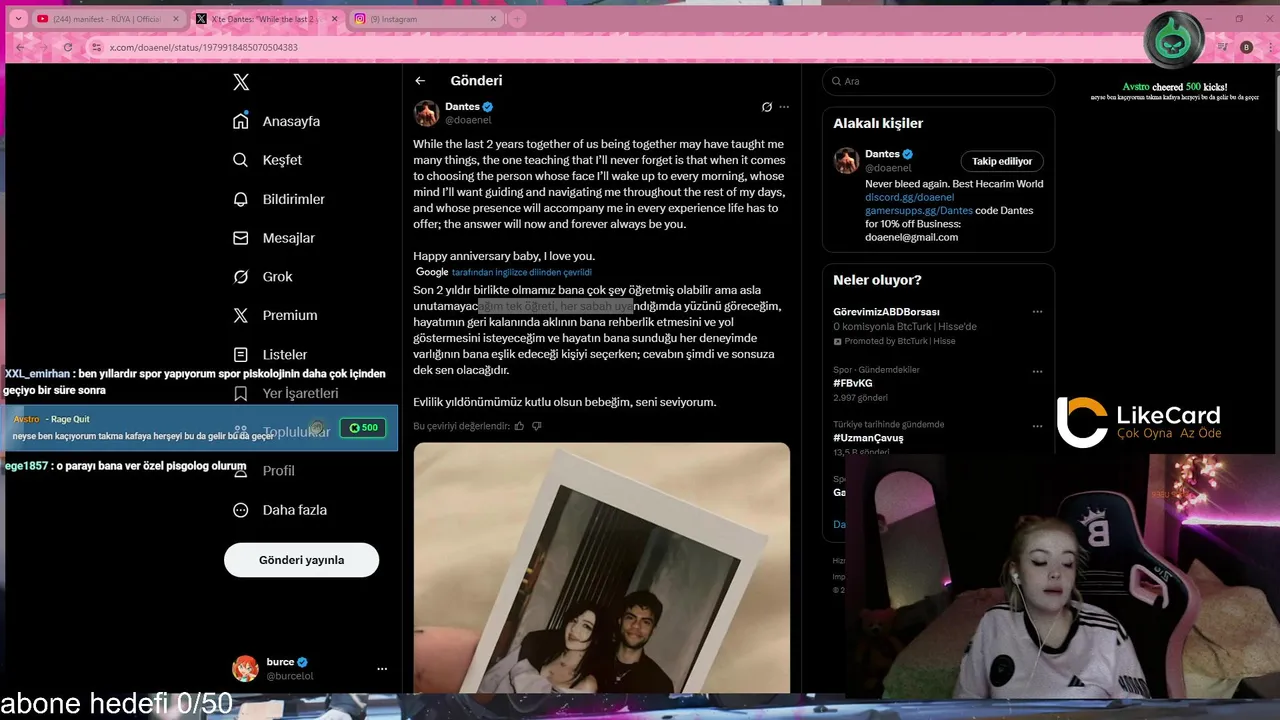Screen dimensions: 1280x720
Task: Open the #FBvKG trending topic
Action: coord(853,383)
